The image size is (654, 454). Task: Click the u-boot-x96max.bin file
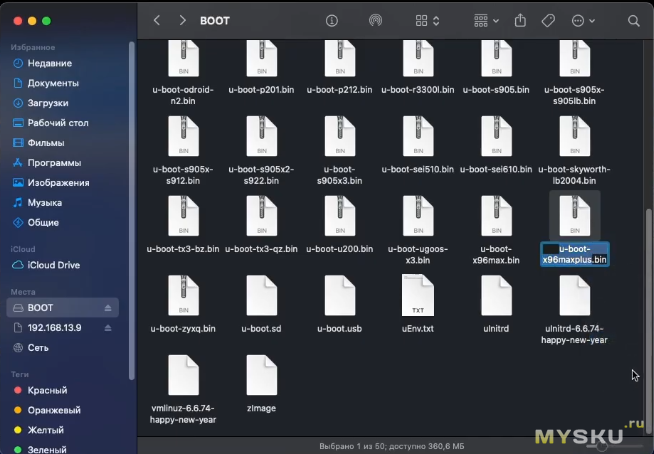(495, 217)
